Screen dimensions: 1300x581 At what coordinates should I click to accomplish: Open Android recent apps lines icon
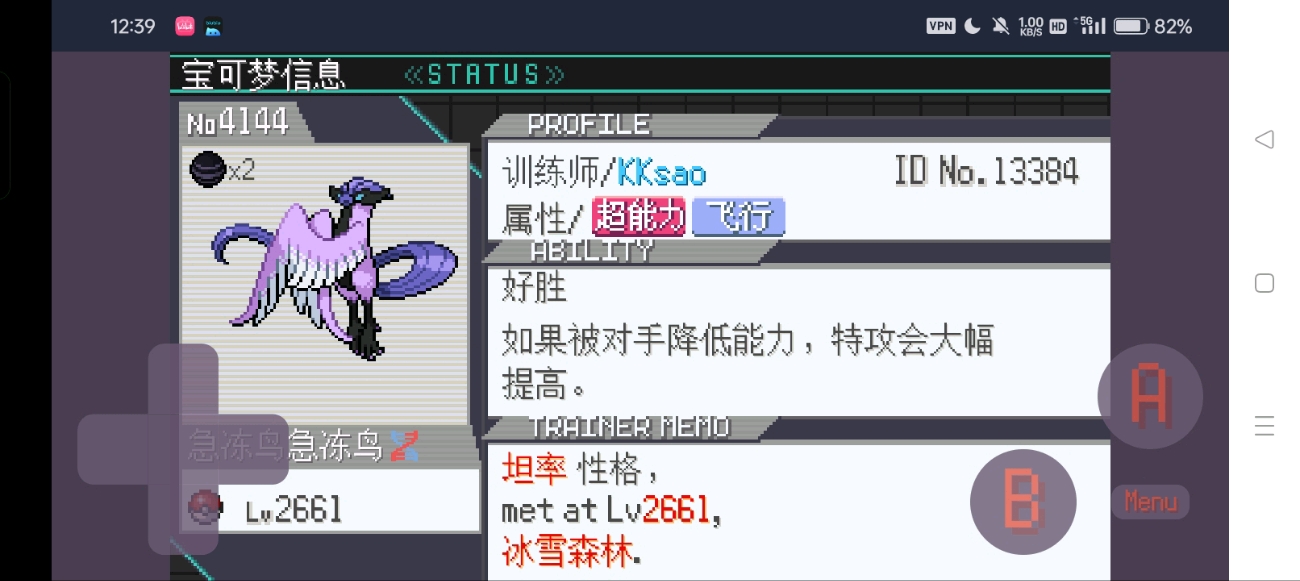1264,426
